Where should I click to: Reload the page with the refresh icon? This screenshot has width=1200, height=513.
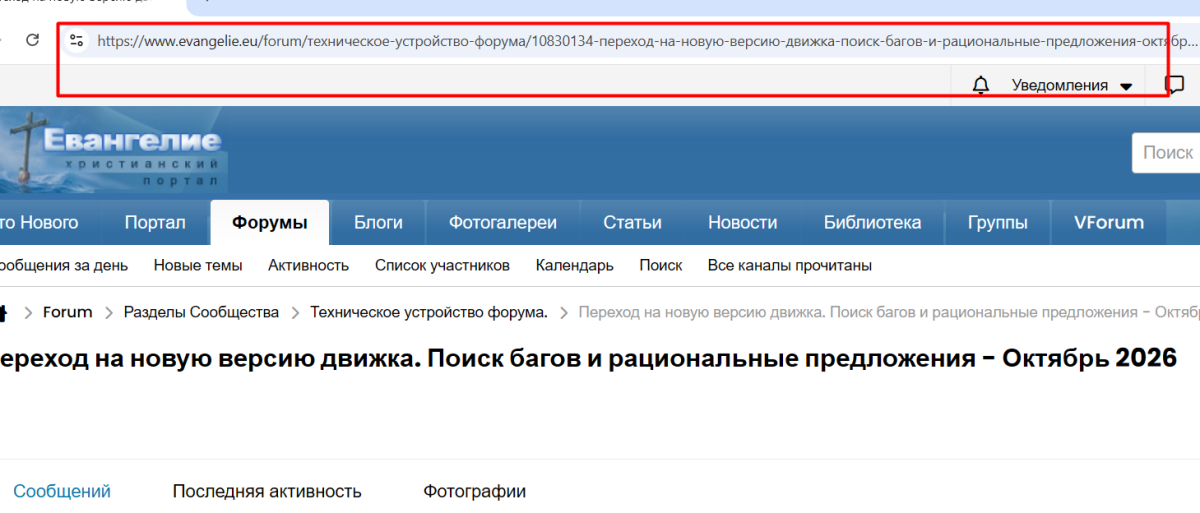32,41
